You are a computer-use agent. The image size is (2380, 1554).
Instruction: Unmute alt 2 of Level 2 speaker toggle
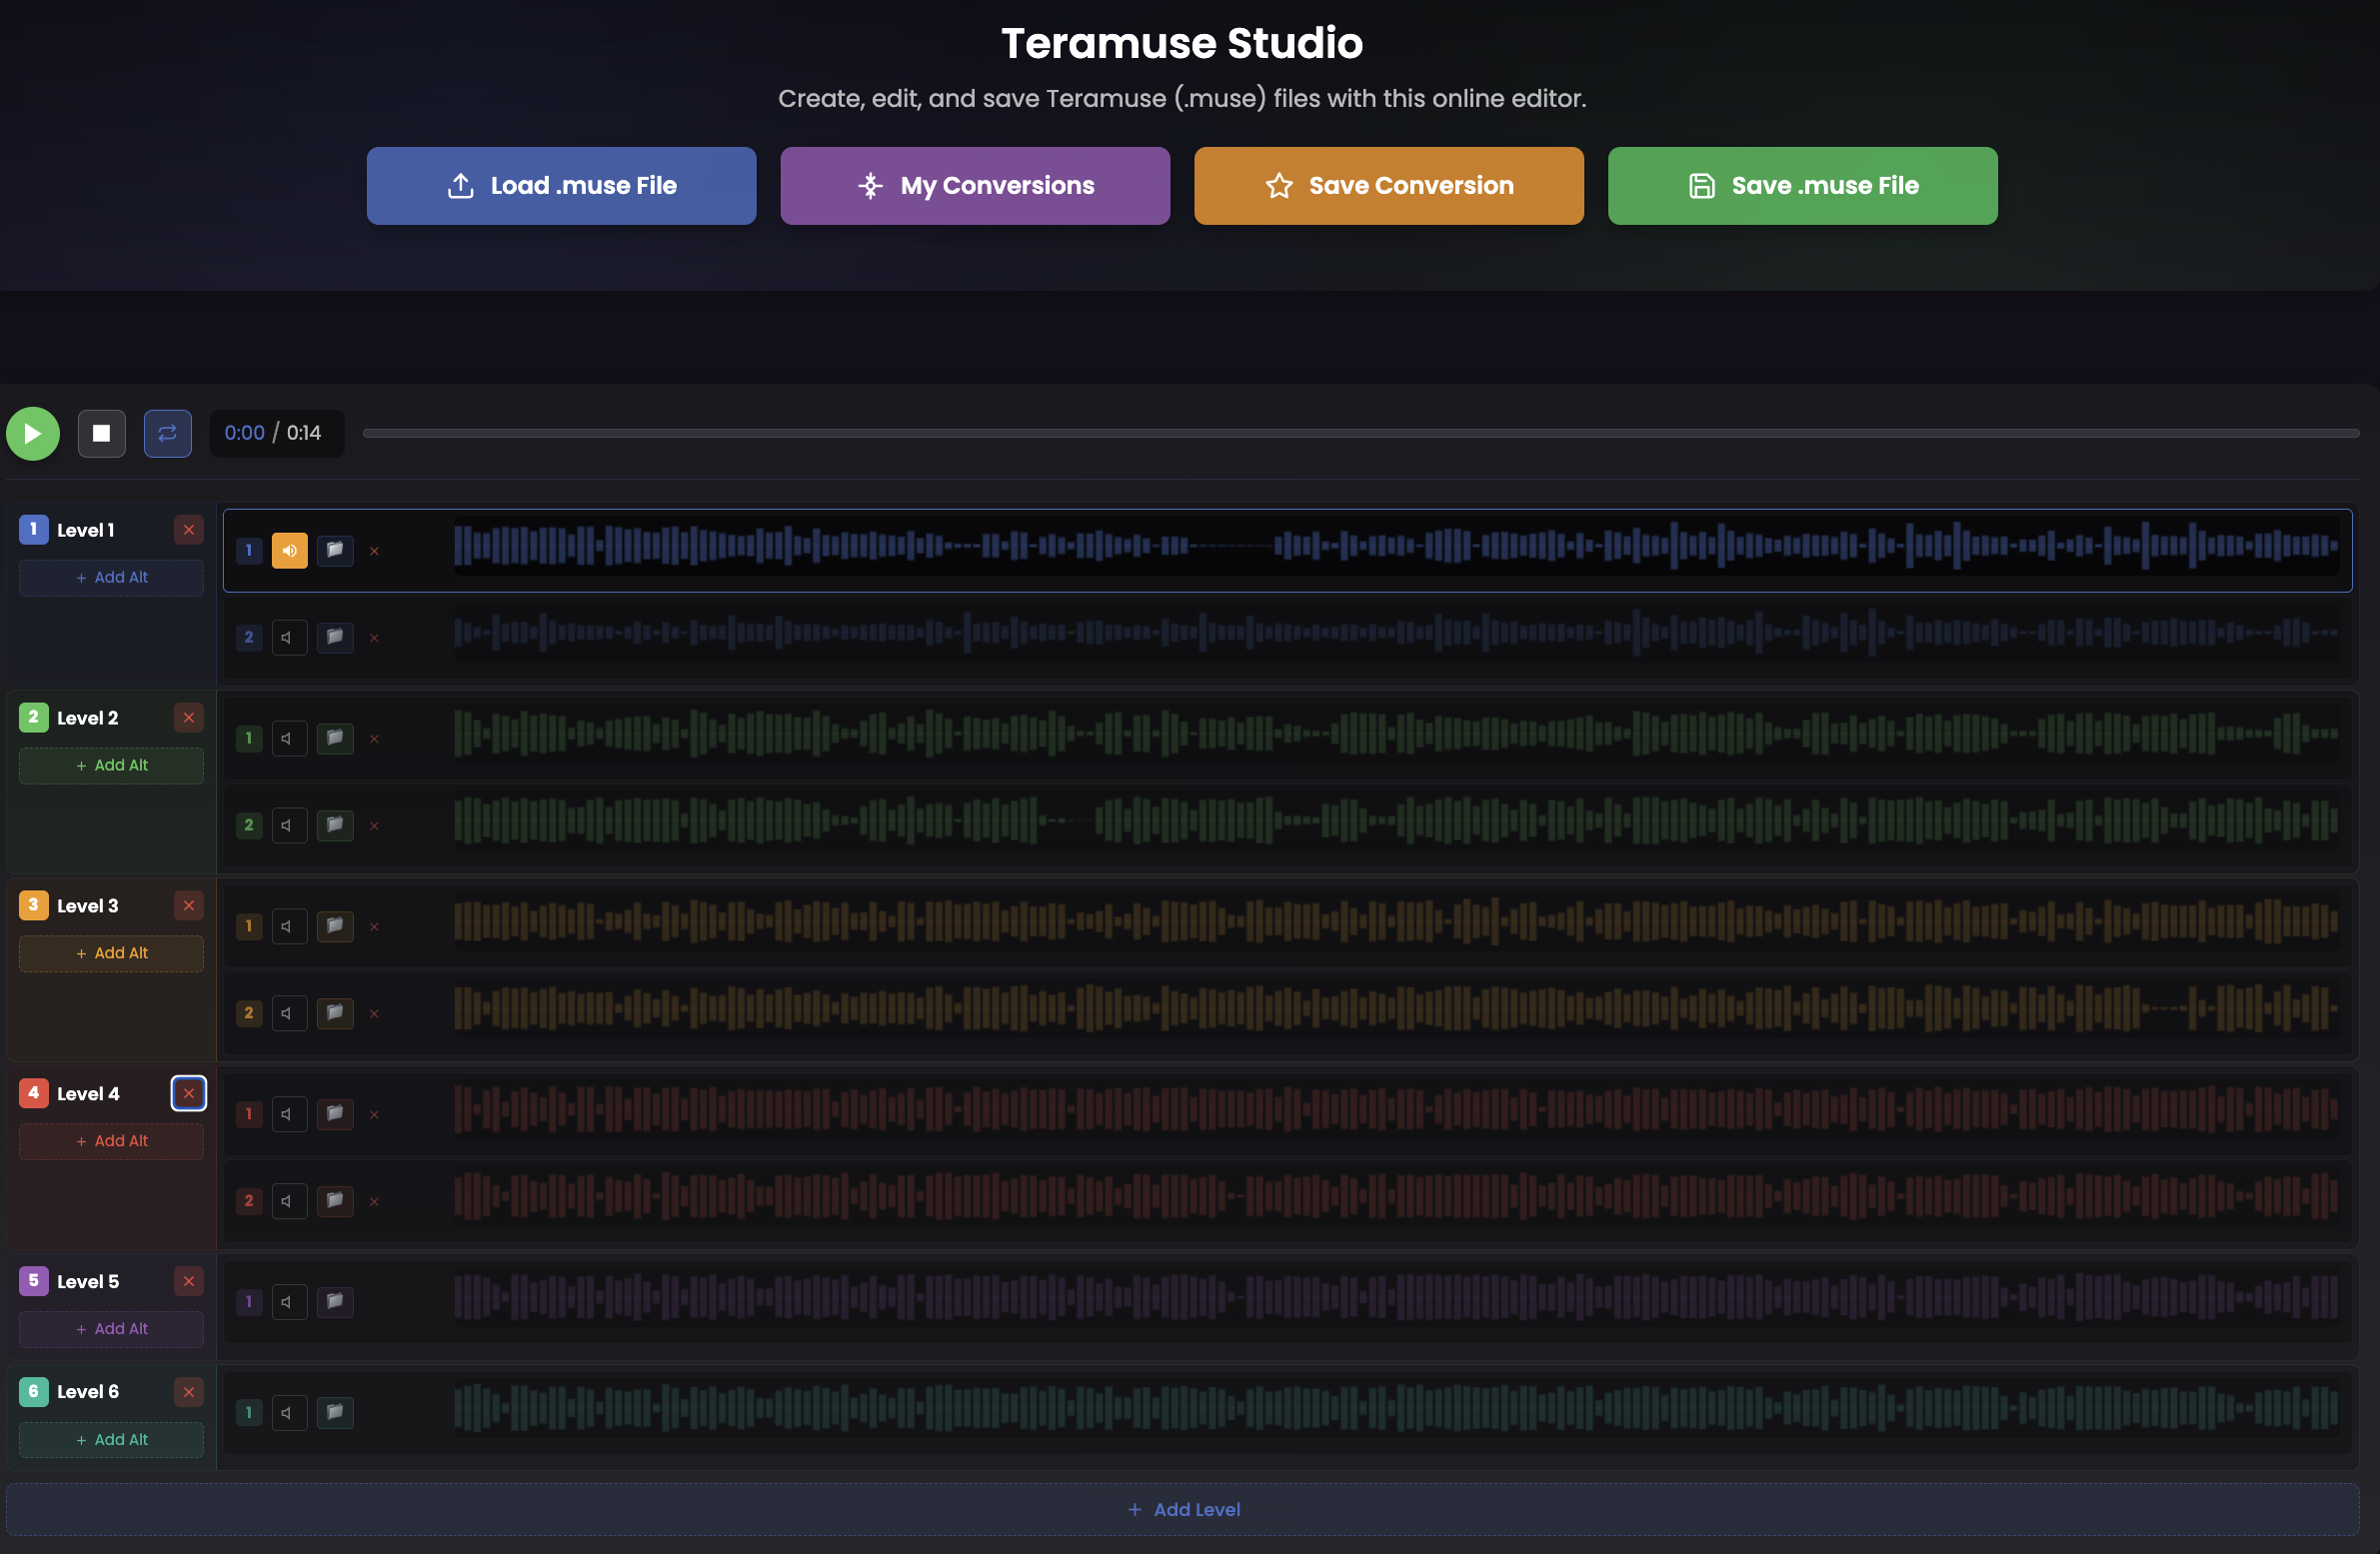coord(289,825)
